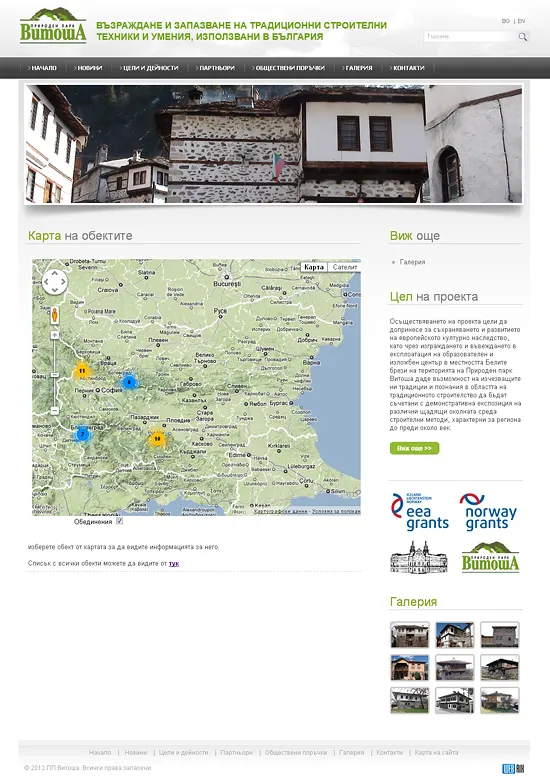Image resolution: width=550 pixels, height=781 pixels.
Task: Open the blue cluster marker 2 near Blagoevgrad
Action: point(82,434)
